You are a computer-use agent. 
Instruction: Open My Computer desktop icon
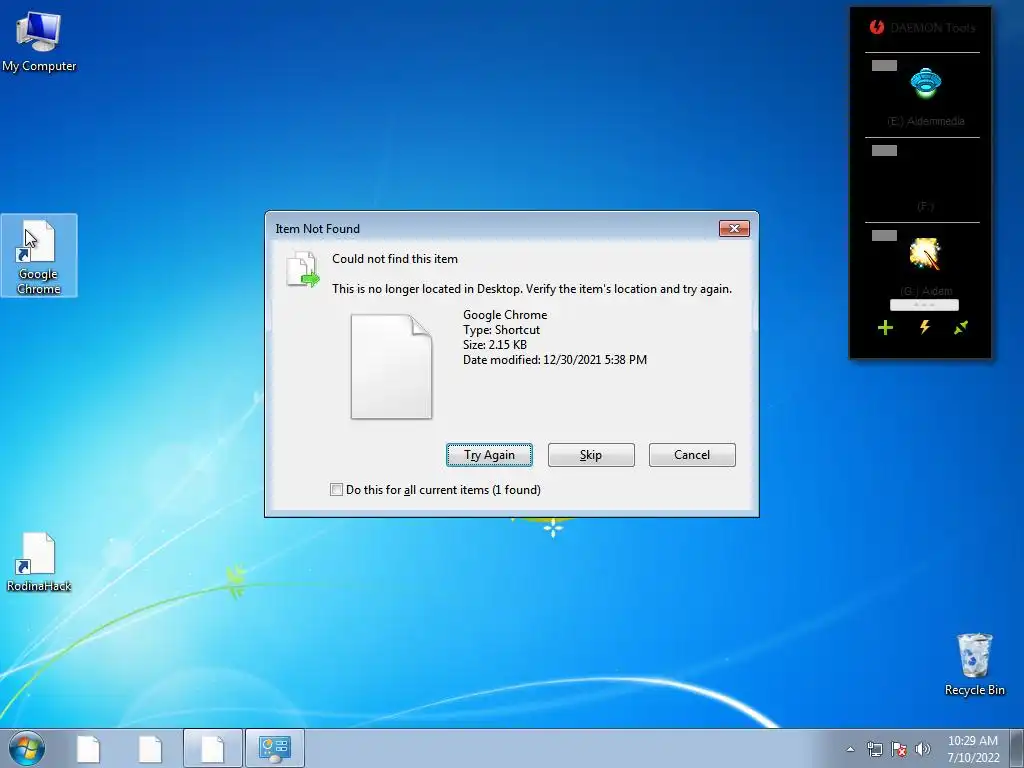[39, 40]
